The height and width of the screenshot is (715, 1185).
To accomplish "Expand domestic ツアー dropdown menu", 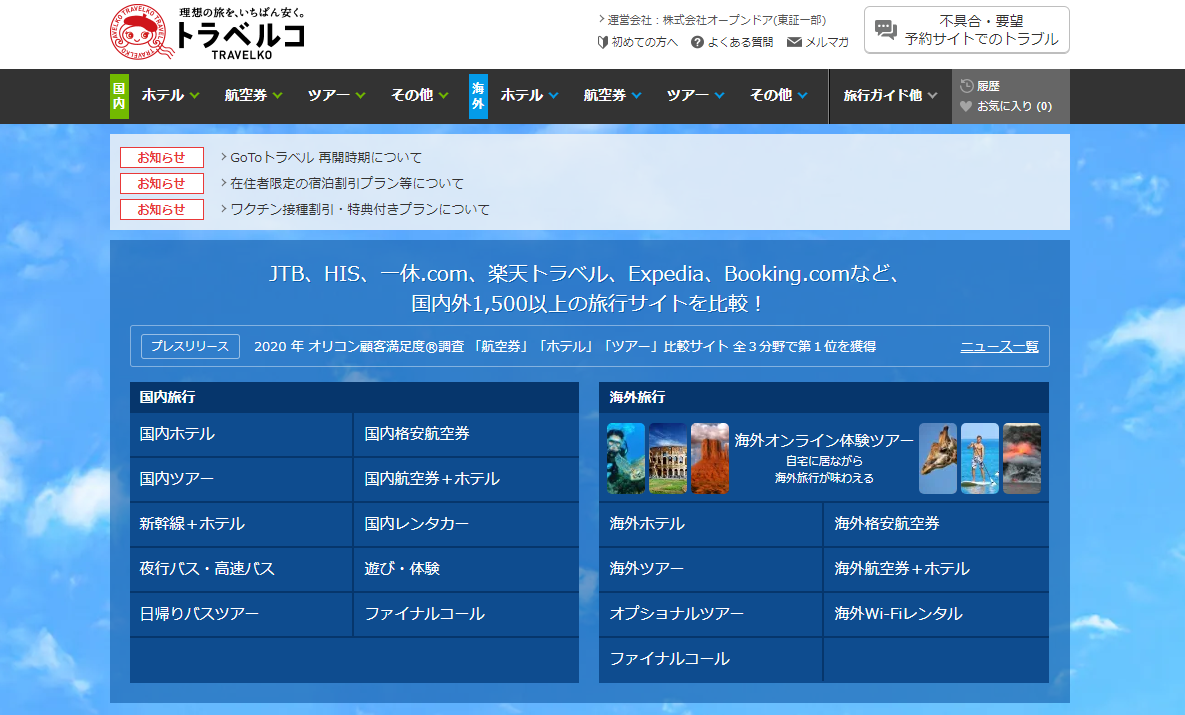I will [336, 95].
